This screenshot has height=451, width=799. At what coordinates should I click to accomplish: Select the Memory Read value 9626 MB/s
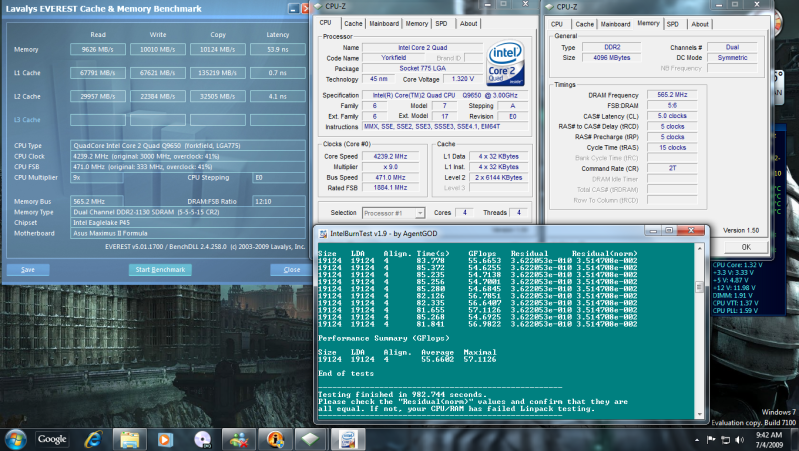[97, 49]
